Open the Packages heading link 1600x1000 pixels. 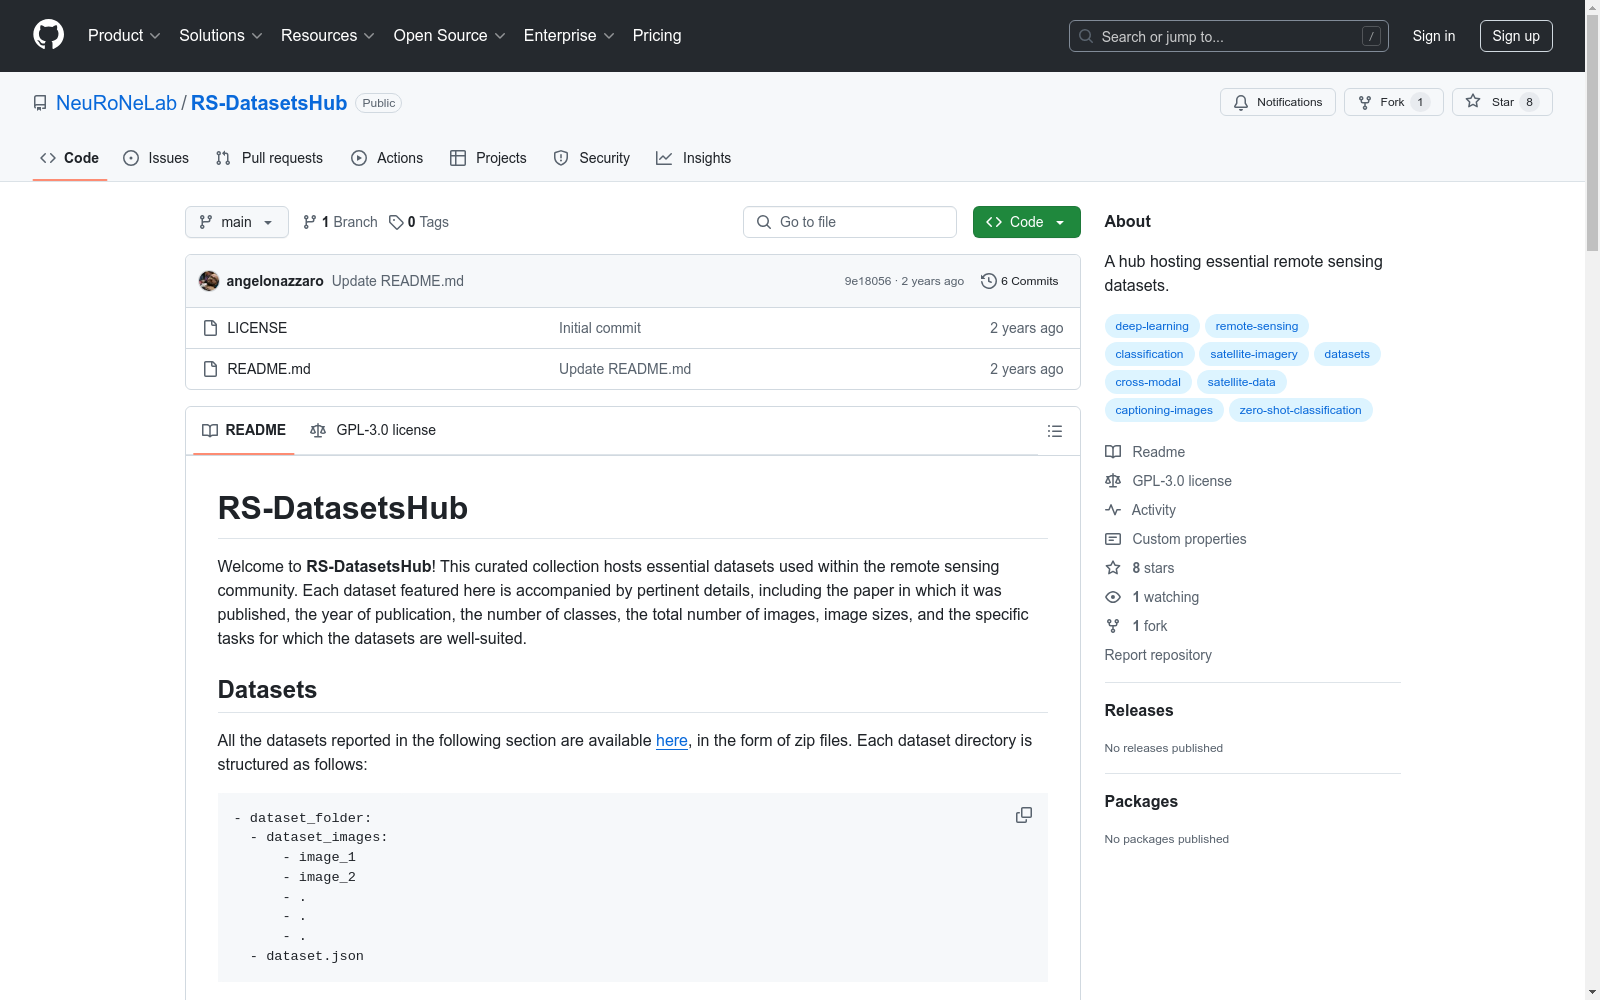1141,801
